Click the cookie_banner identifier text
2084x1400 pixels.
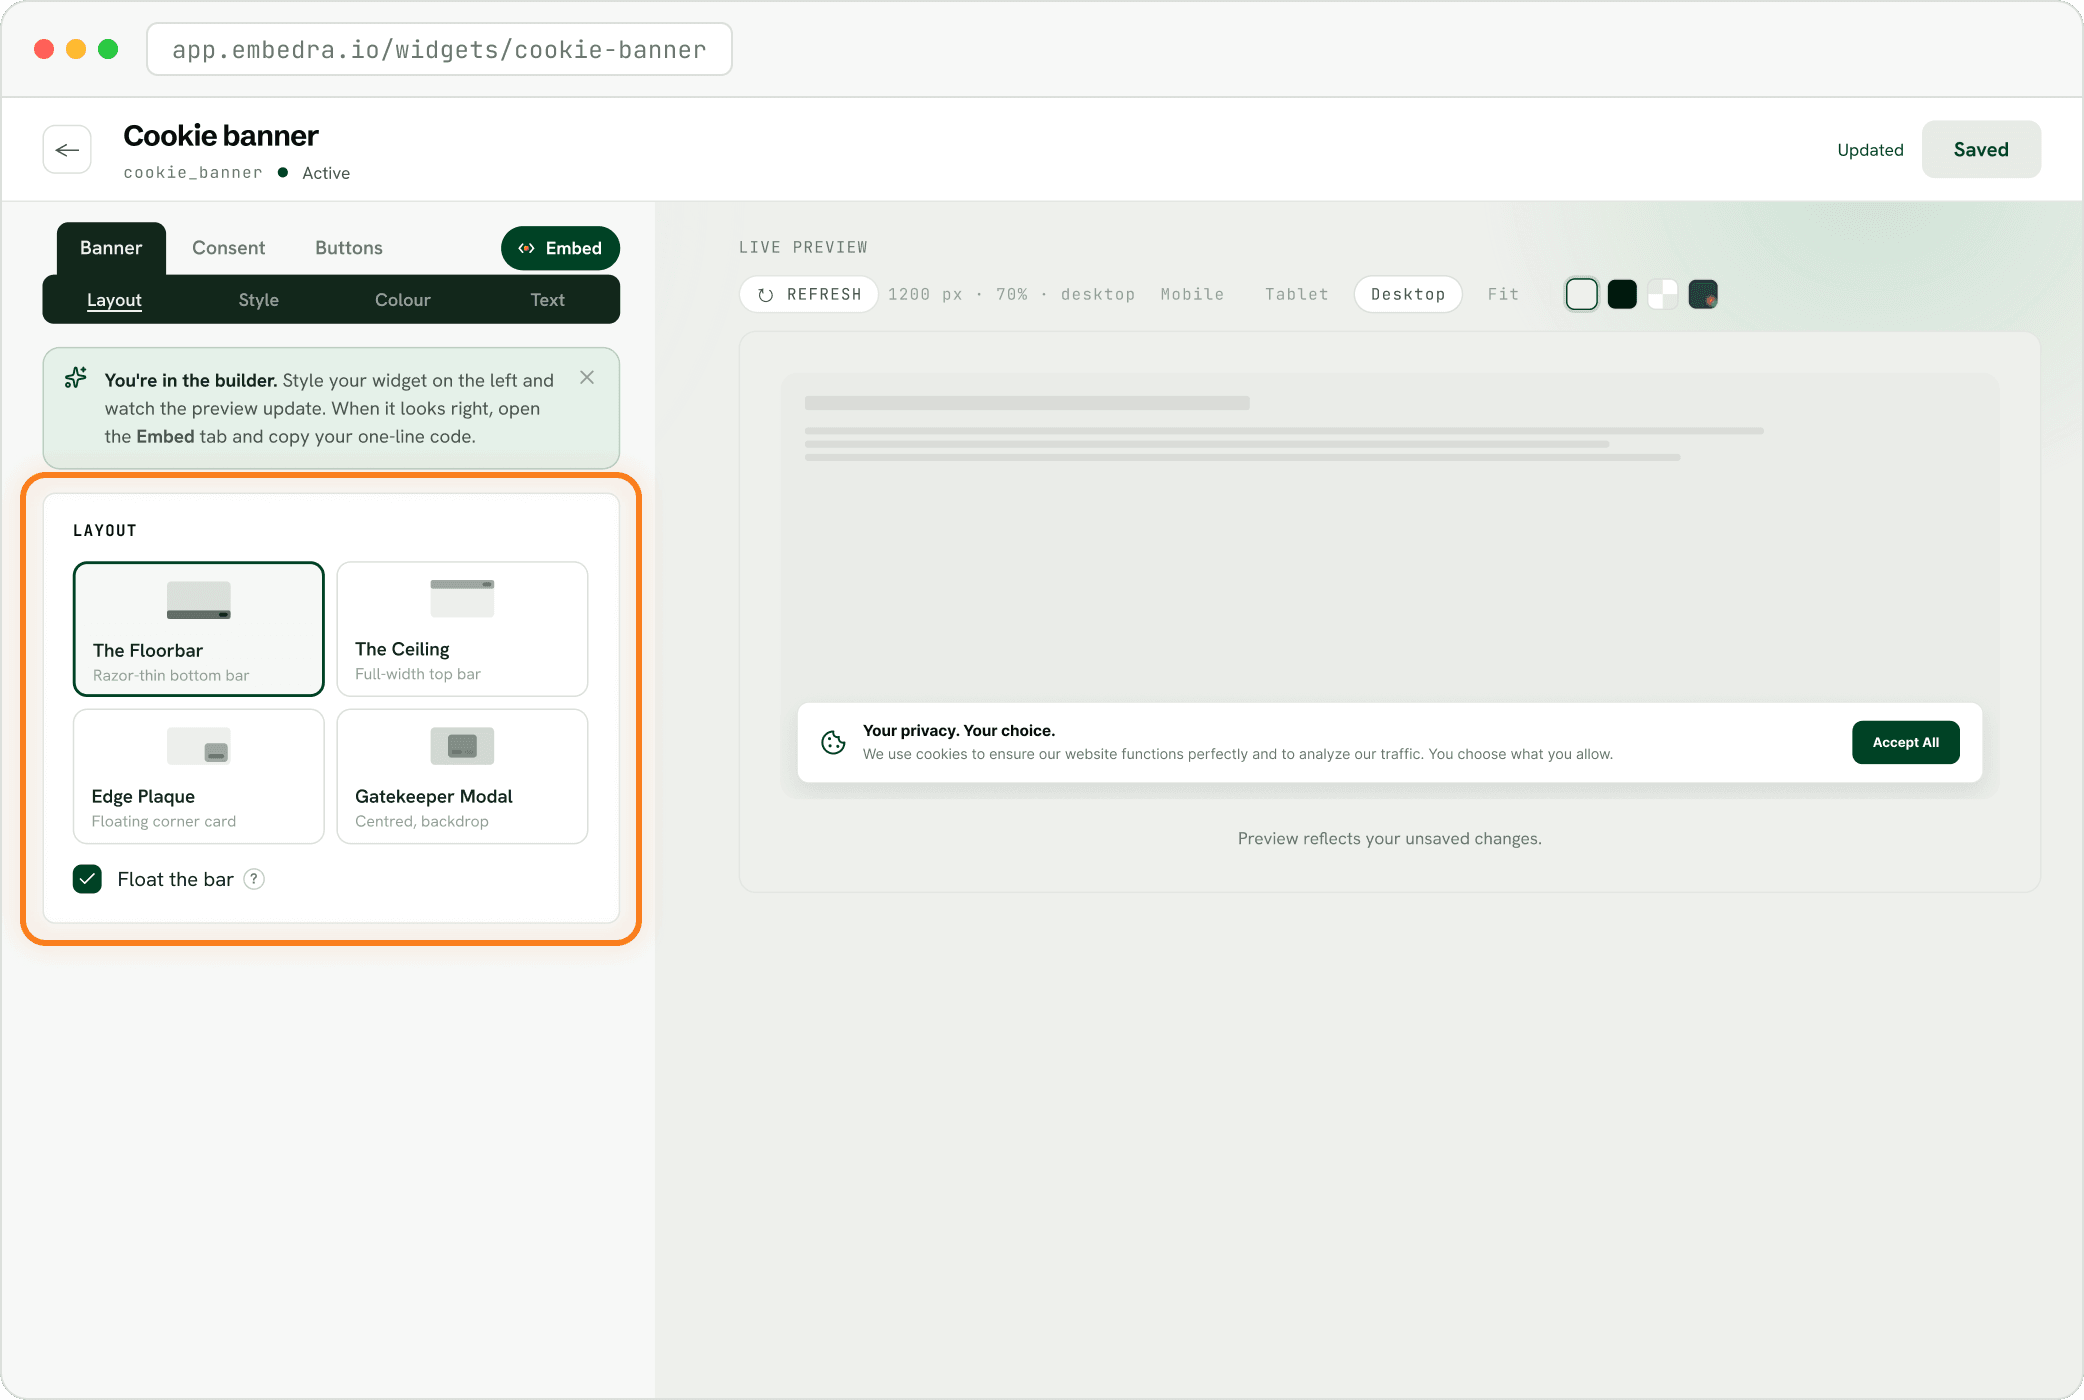click(193, 173)
